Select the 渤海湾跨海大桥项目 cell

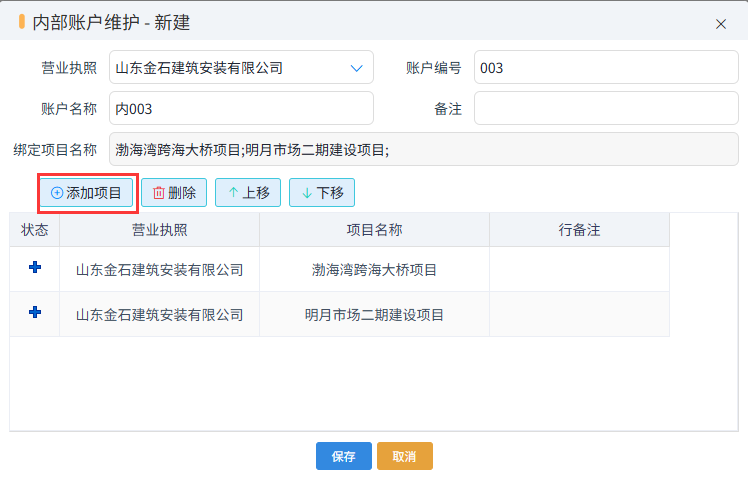(x=374, y=270)
